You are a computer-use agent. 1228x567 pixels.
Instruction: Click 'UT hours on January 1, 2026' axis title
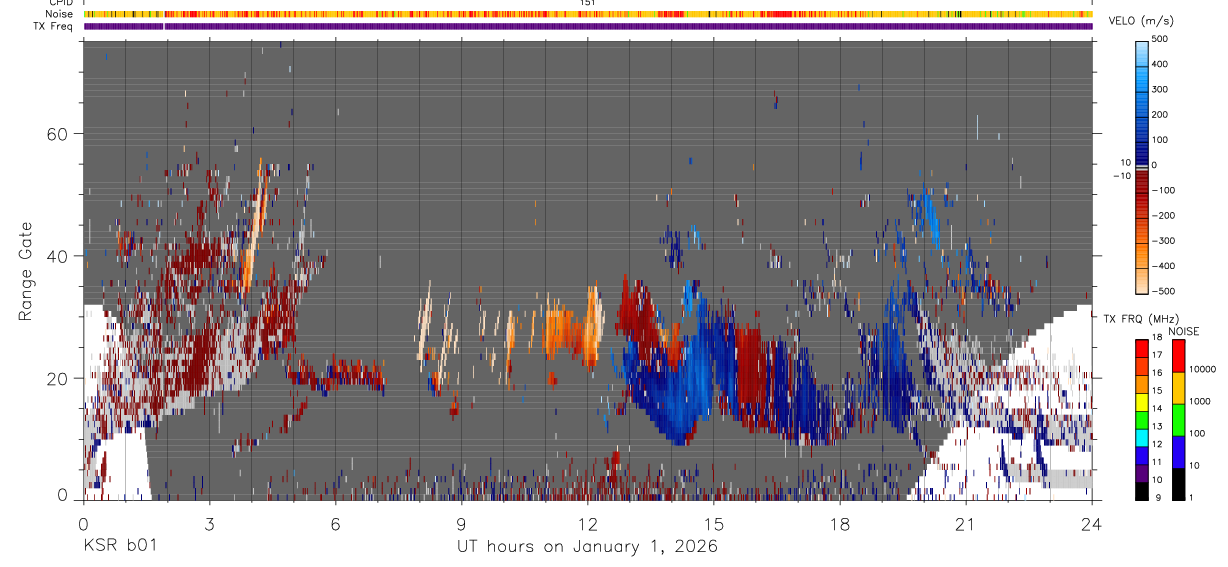pyautogui.click(x=588, y=546)
